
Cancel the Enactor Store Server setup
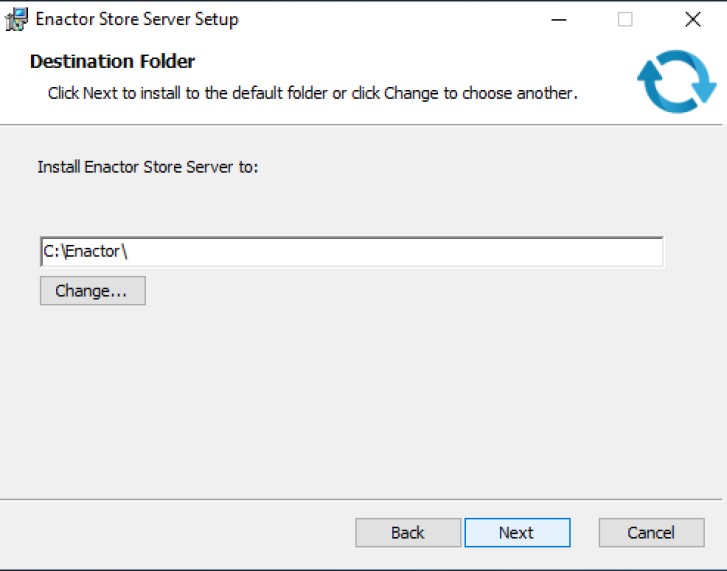pos(651,533)
